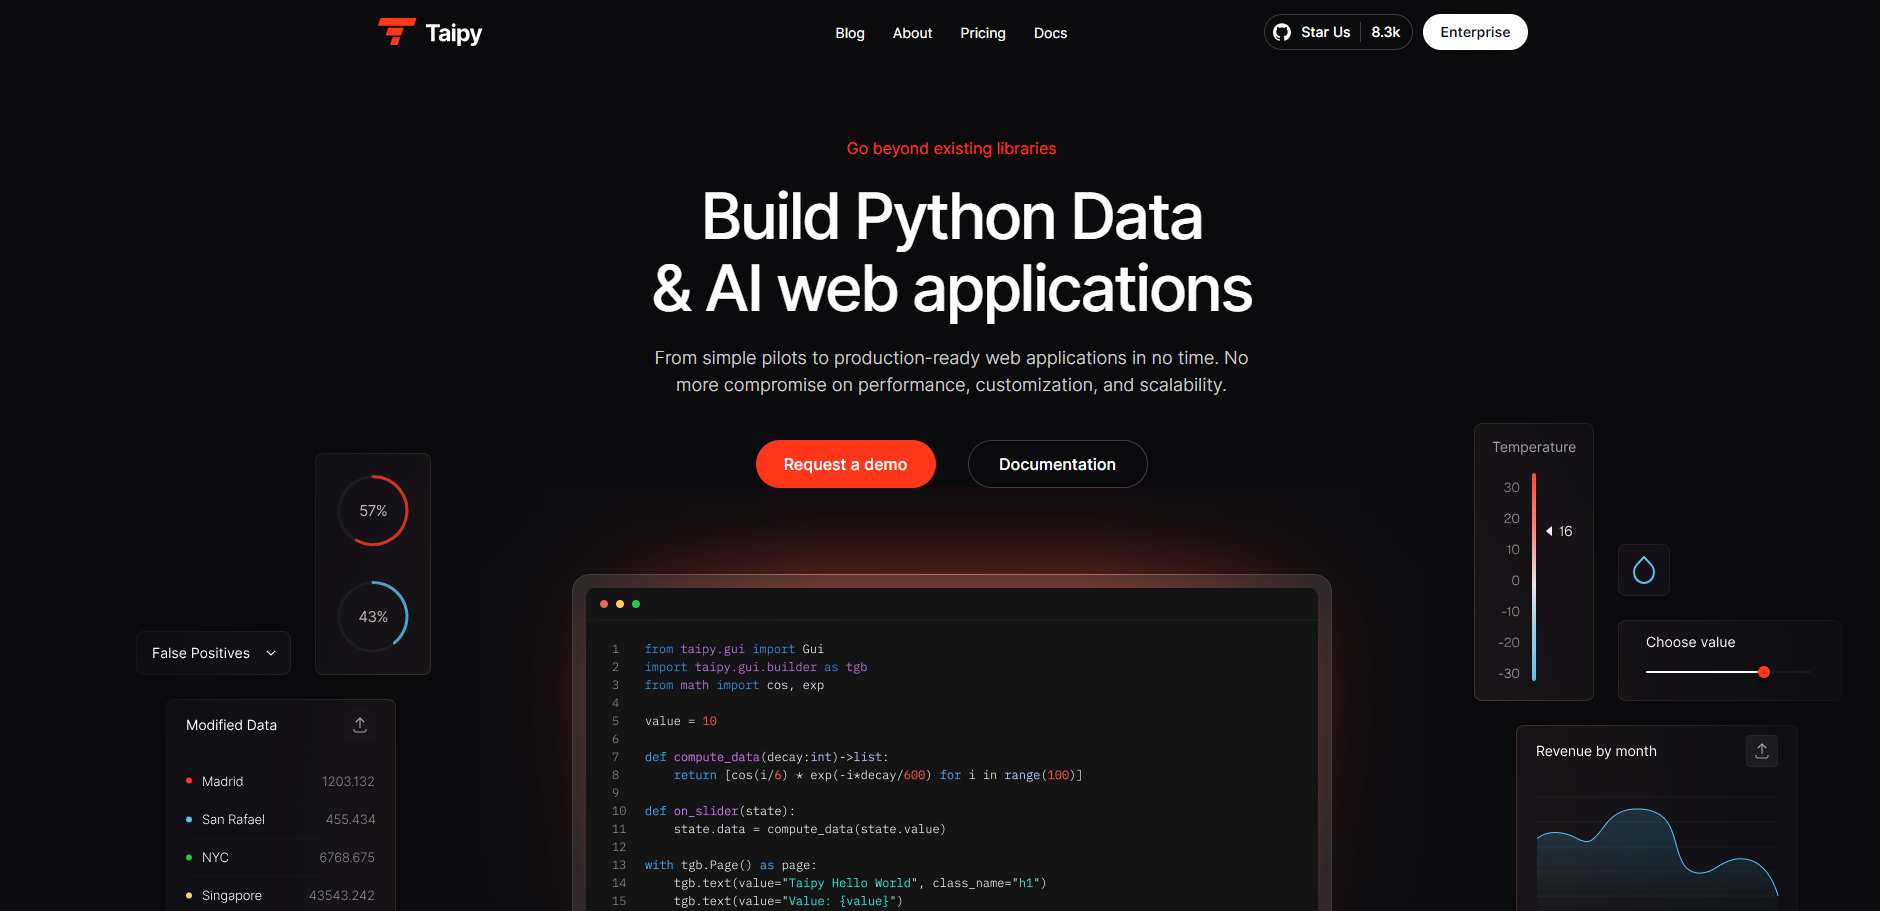Click the water droplet icon tile
Viewport: 1880px width, 911px height.
tap(1644, 570)
